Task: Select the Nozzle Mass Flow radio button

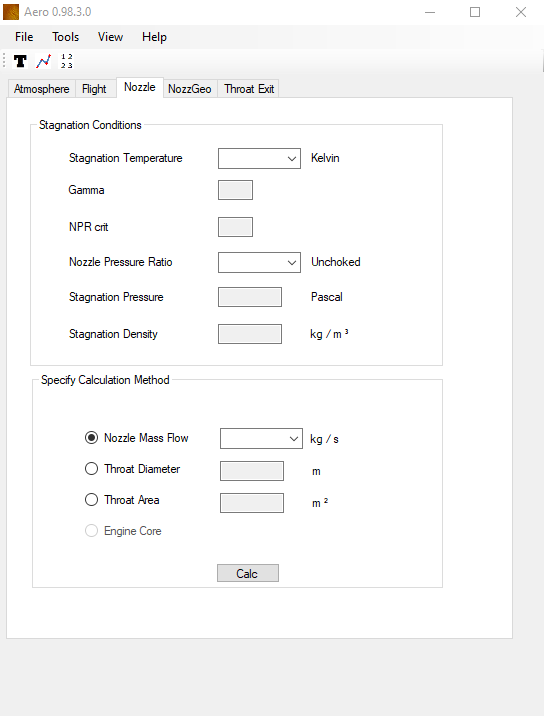Action: [91, 437]
